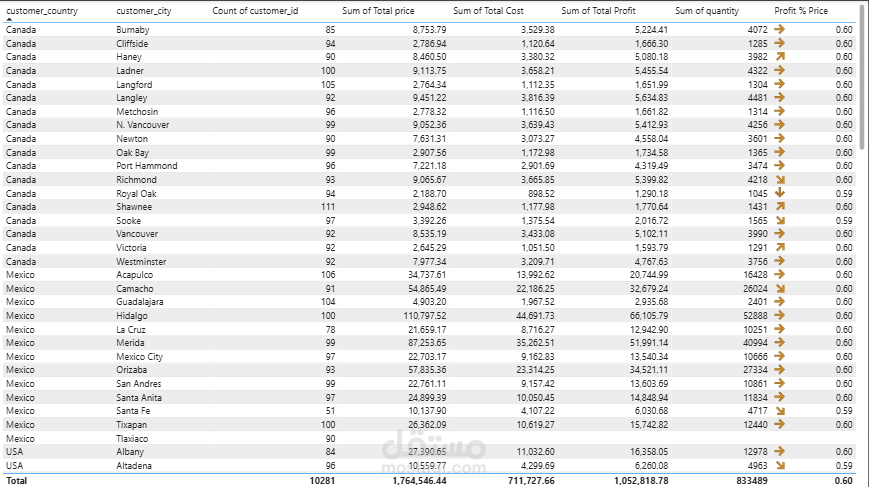Sort by Sum of quantity header
The width and height of the screenshot is (869, 487).
(707, 11)
